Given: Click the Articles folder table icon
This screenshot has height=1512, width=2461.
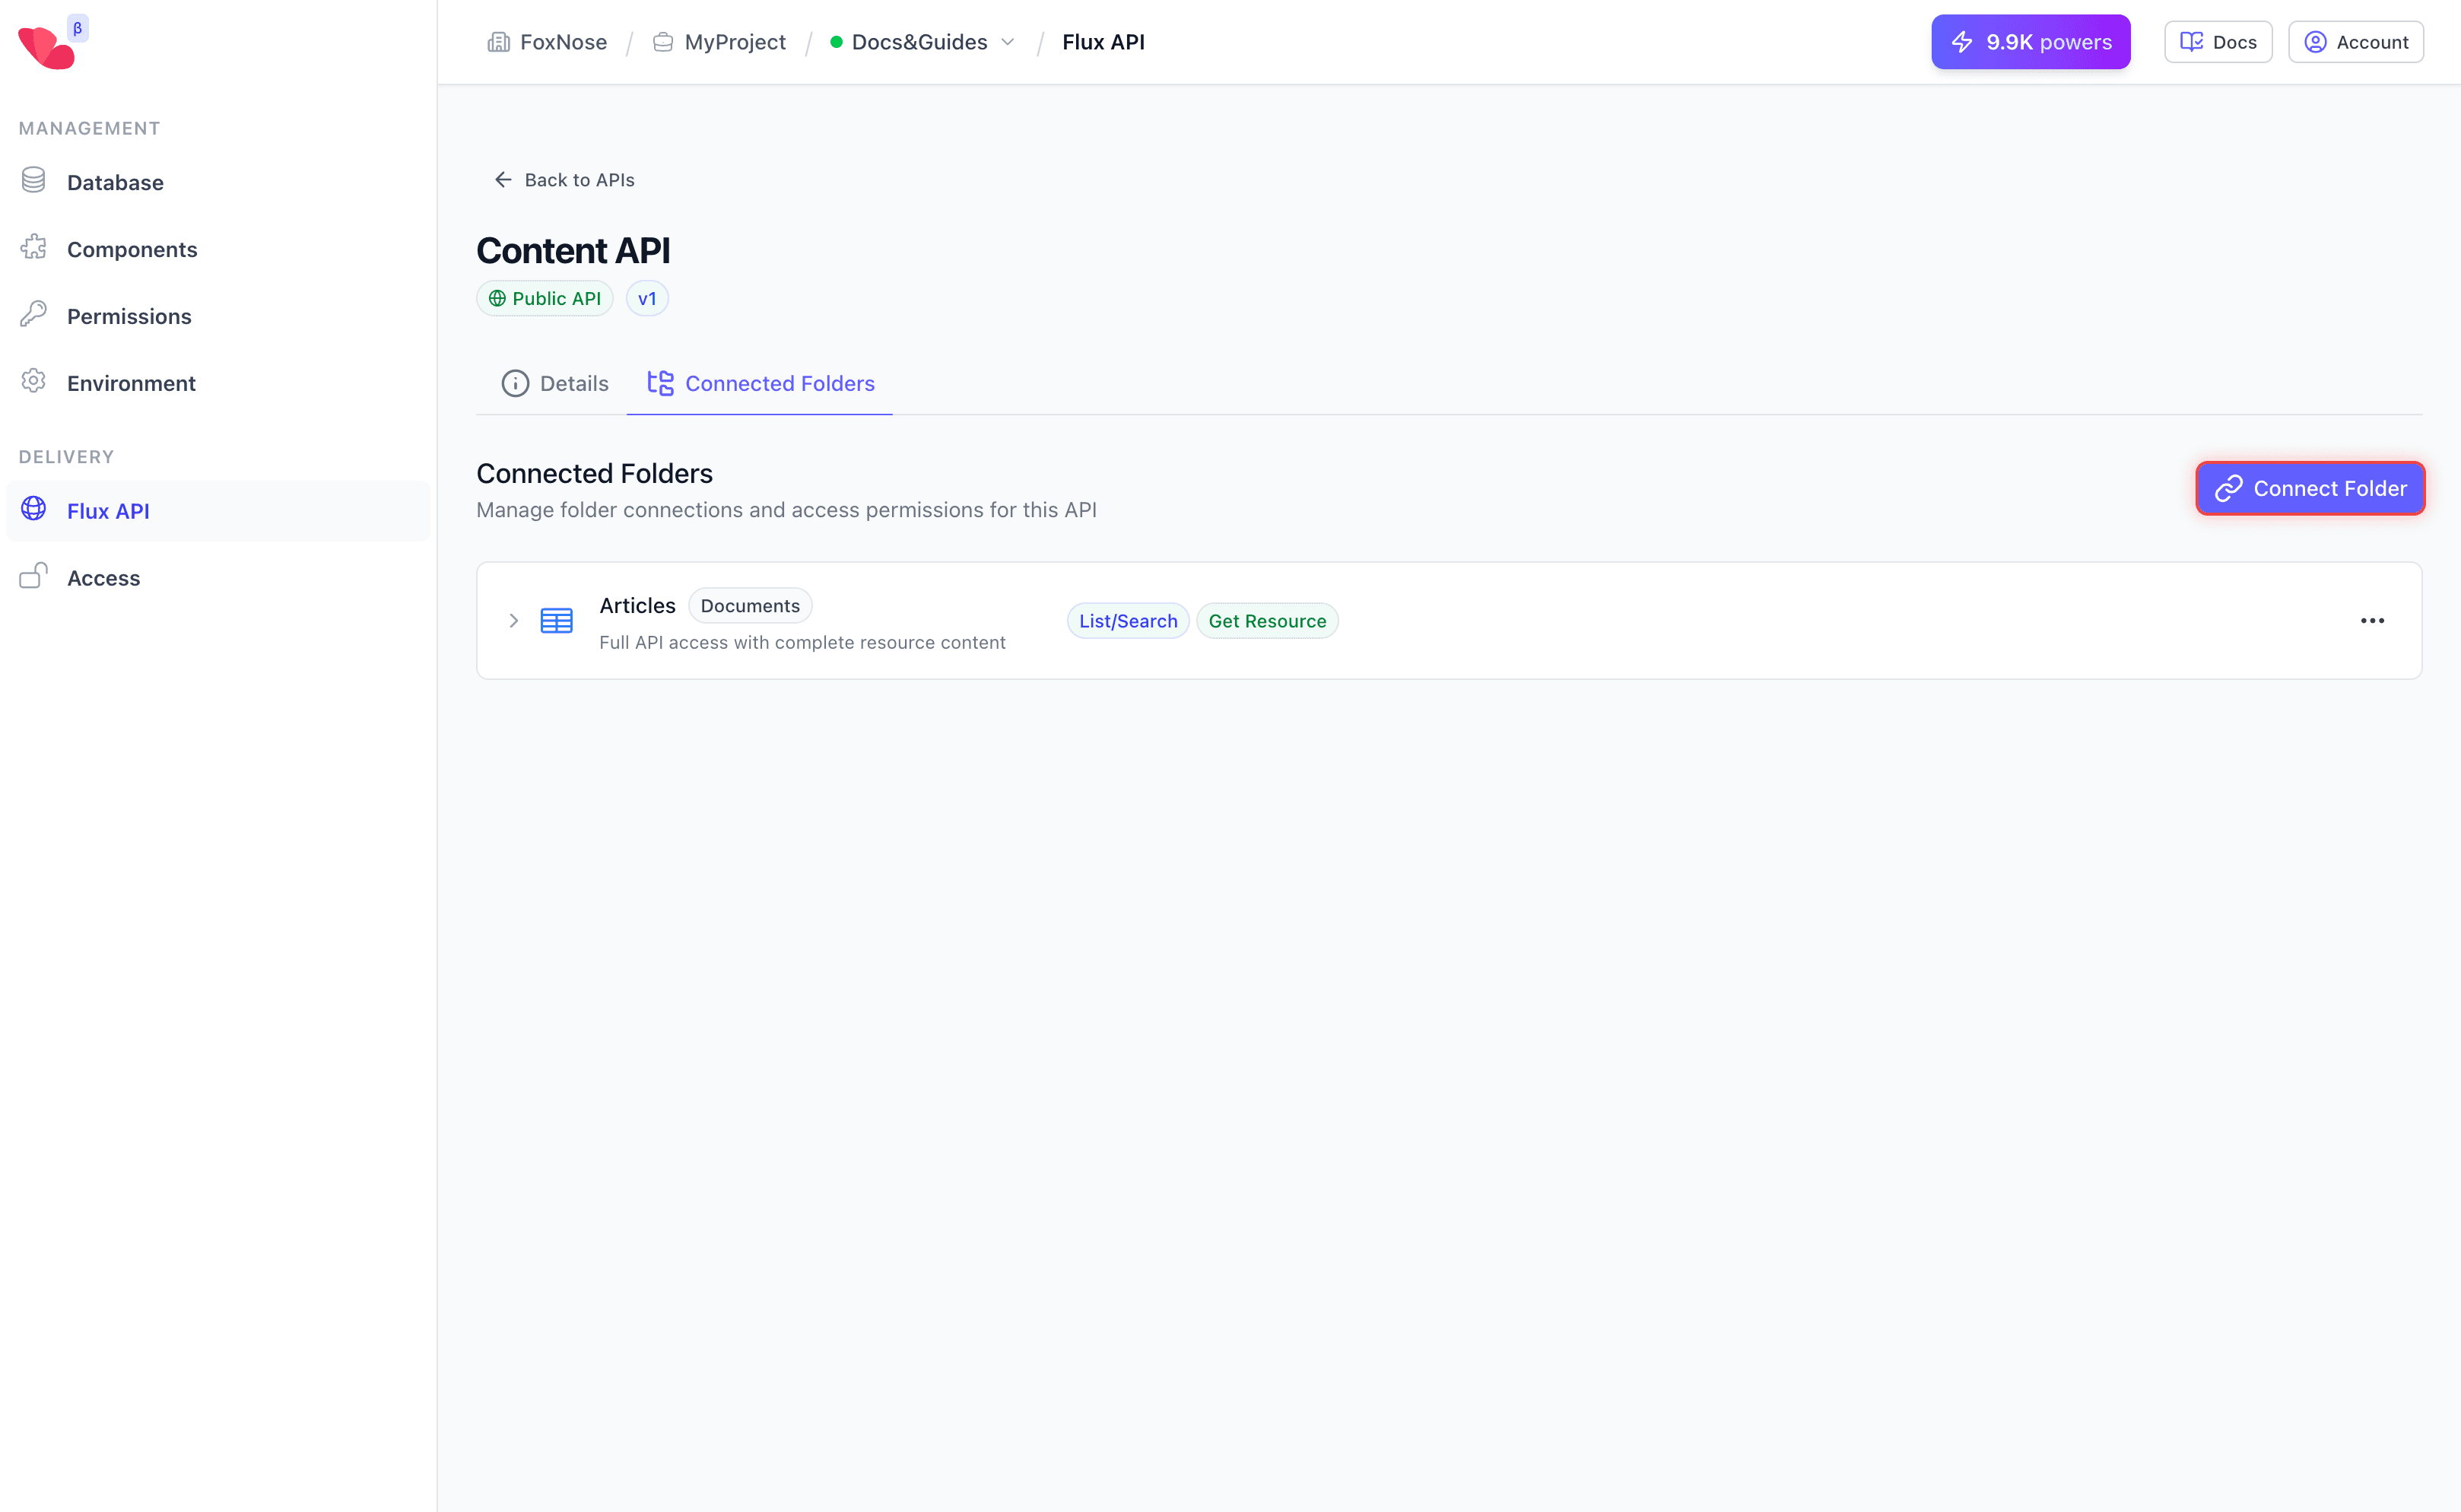Looking at the screenshot, I should tap(556, 621).
